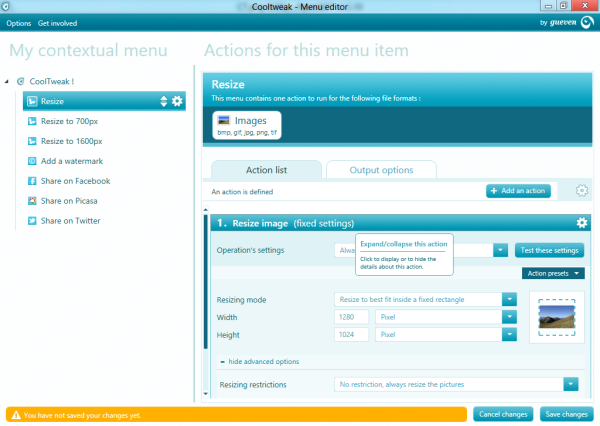Open the Options menu
The image size is (600, 426).
[18, 23]
